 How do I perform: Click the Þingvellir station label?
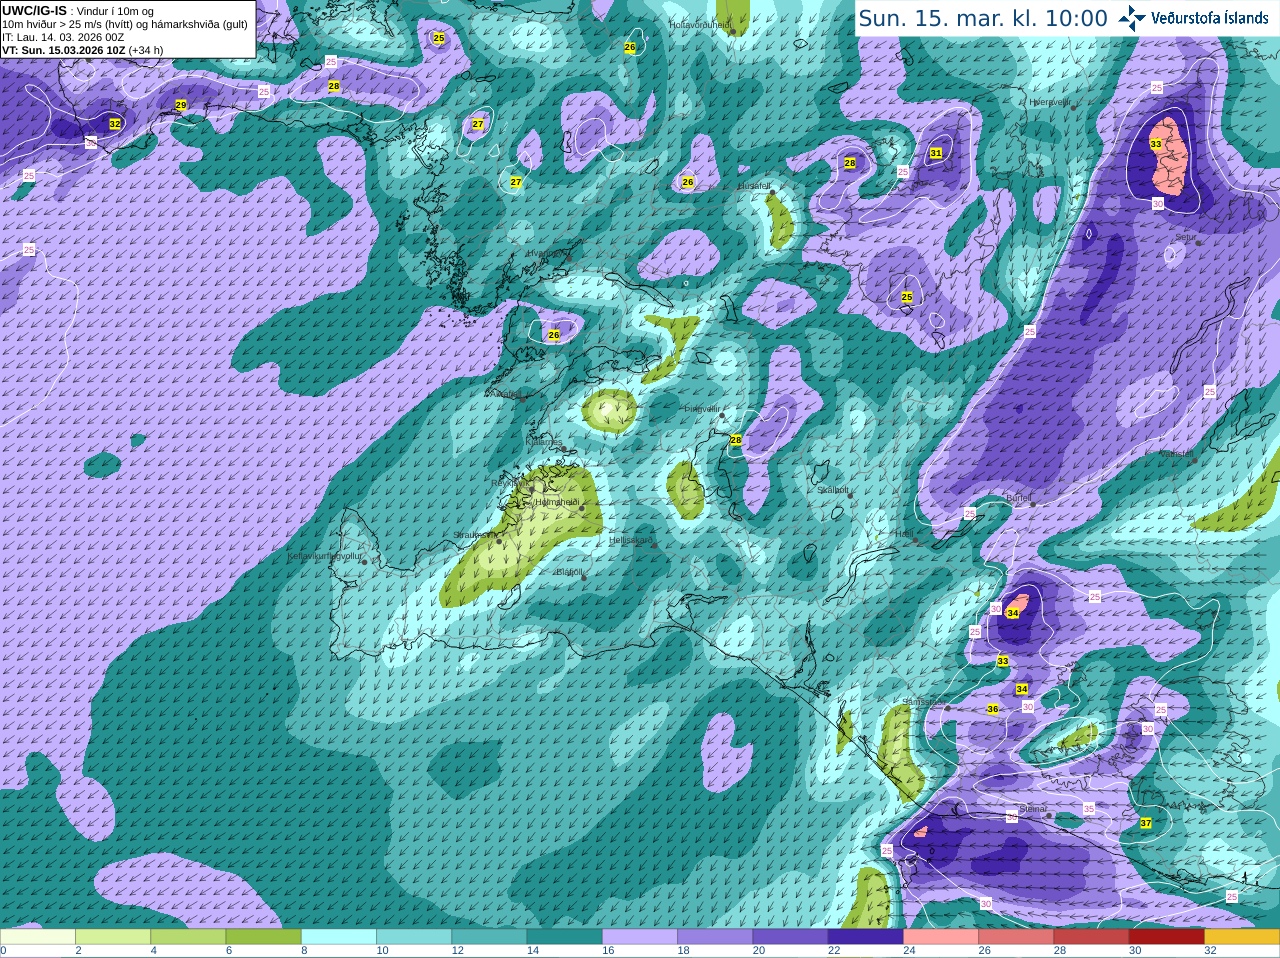(x=702, y=408)
